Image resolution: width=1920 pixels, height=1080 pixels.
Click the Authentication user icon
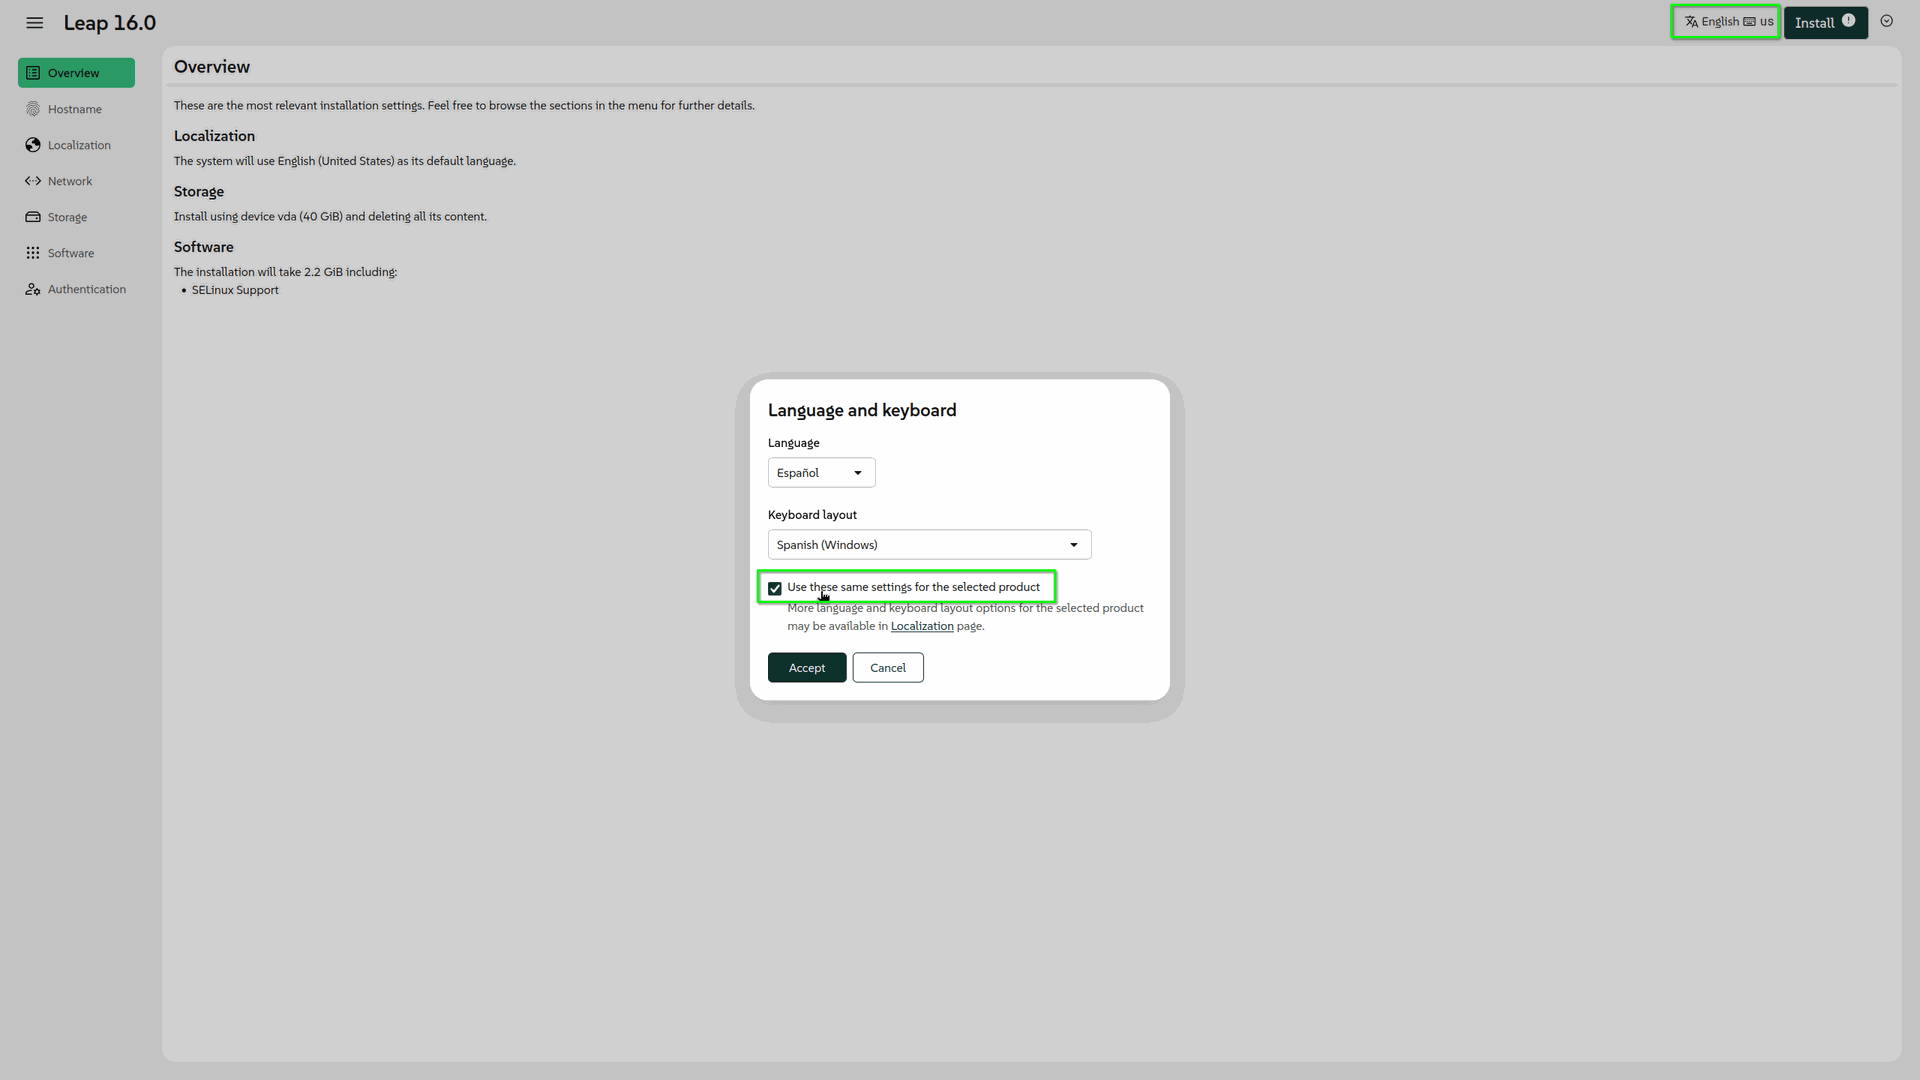point(33,289)
